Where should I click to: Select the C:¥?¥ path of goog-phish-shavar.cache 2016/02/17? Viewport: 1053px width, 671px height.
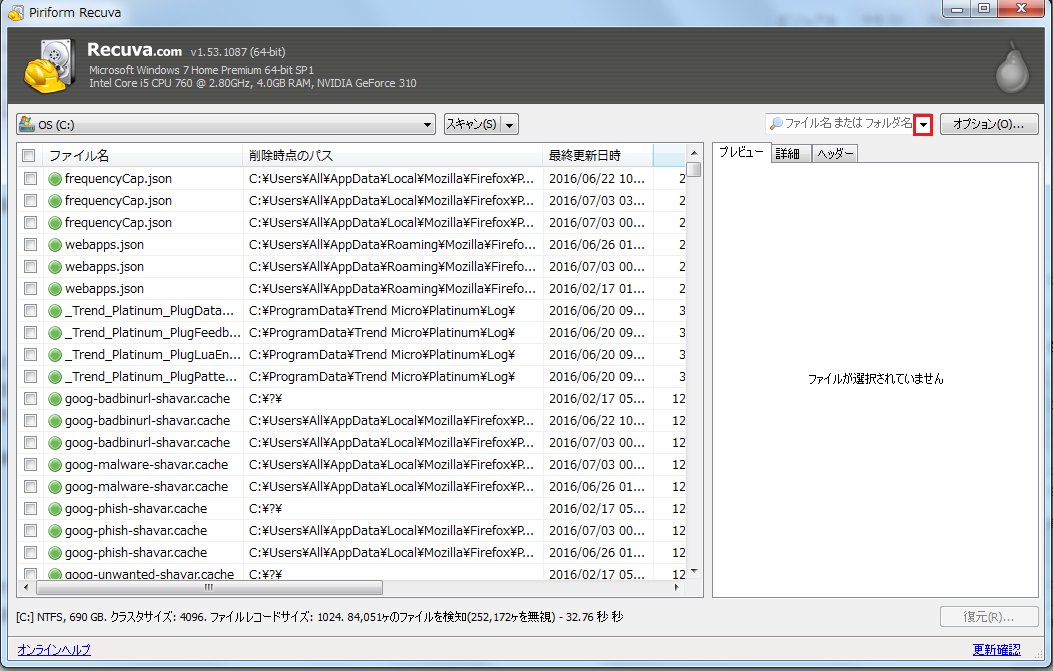[x=265, y=509]
